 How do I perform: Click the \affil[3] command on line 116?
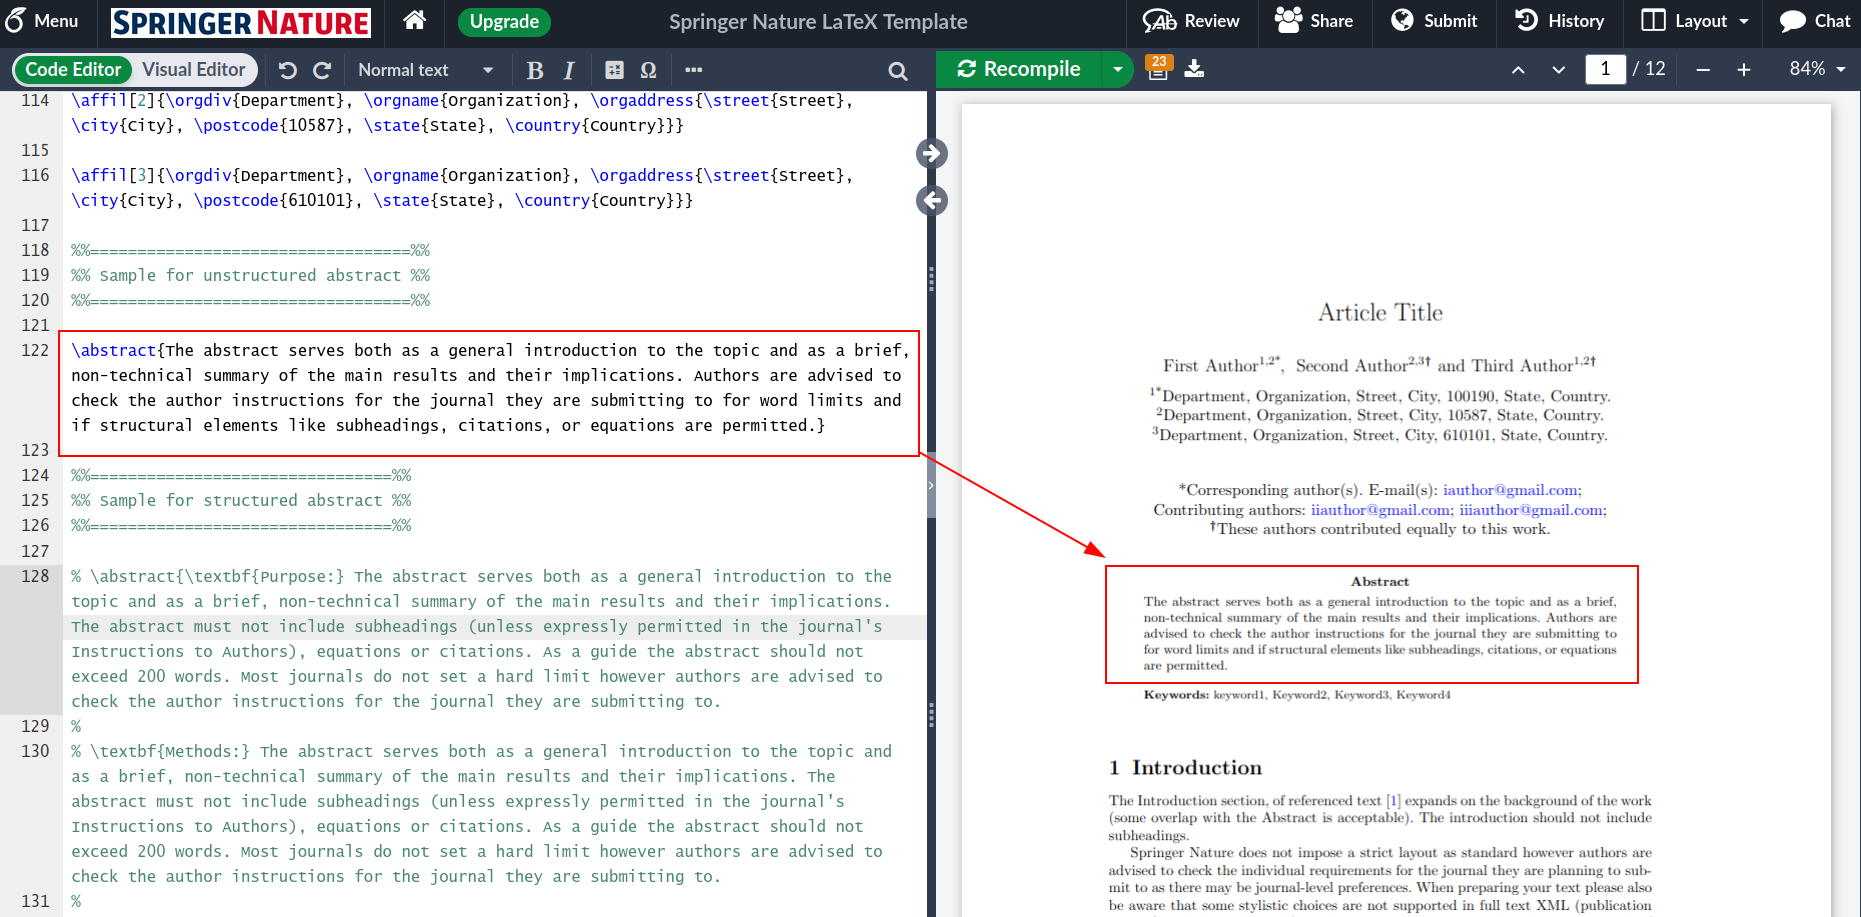[113, 175]
